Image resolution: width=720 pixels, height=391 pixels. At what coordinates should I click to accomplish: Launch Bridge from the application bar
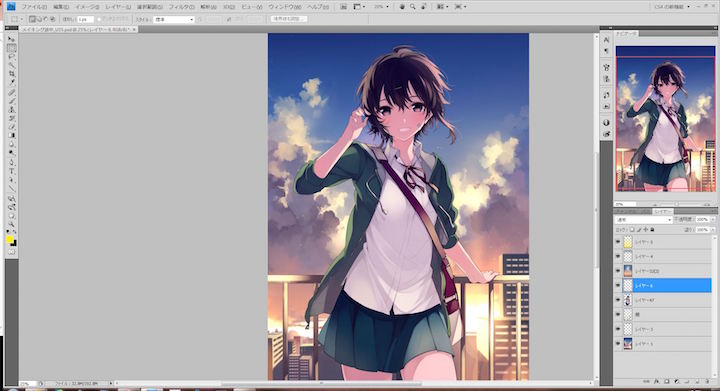[343, 7]
